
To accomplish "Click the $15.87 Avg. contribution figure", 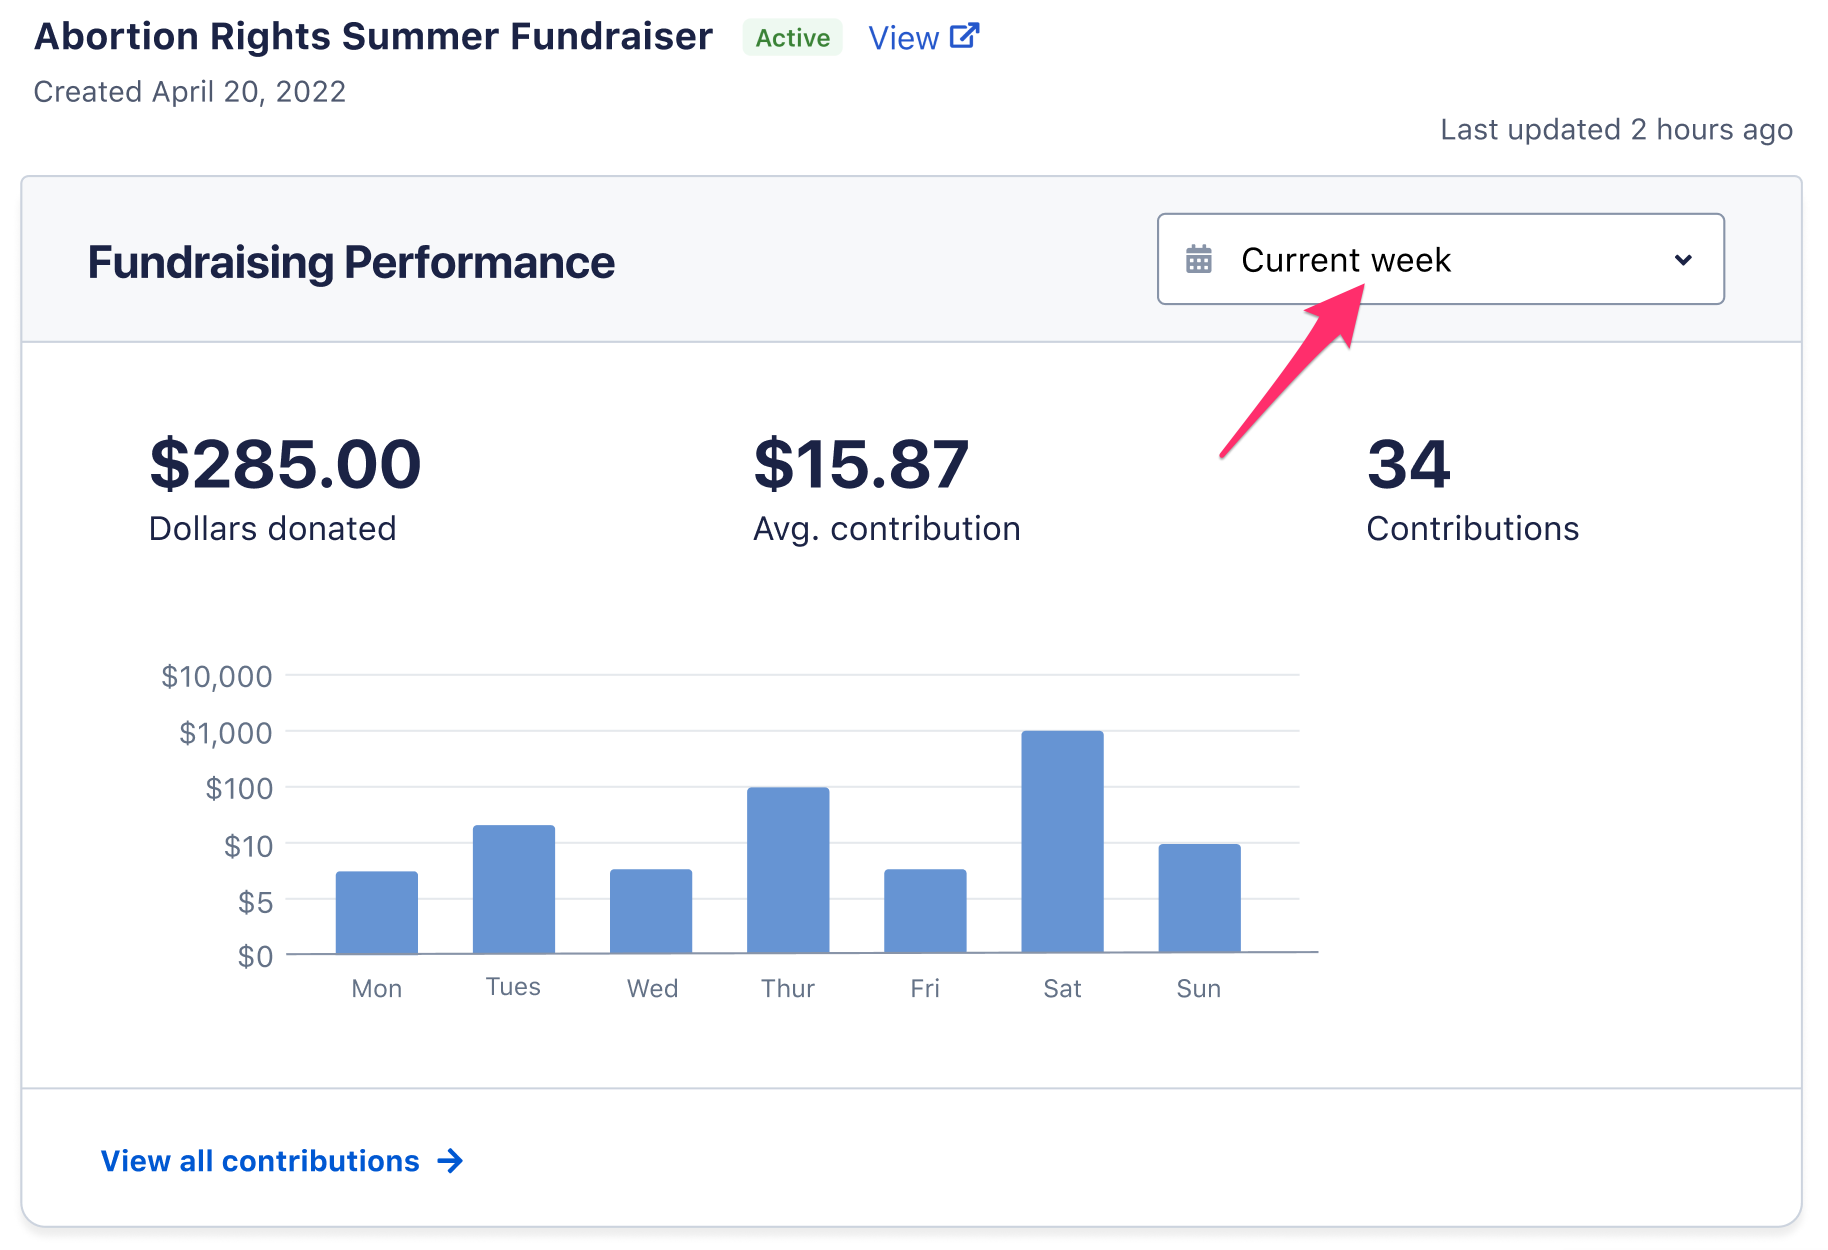I will point(861,465).
